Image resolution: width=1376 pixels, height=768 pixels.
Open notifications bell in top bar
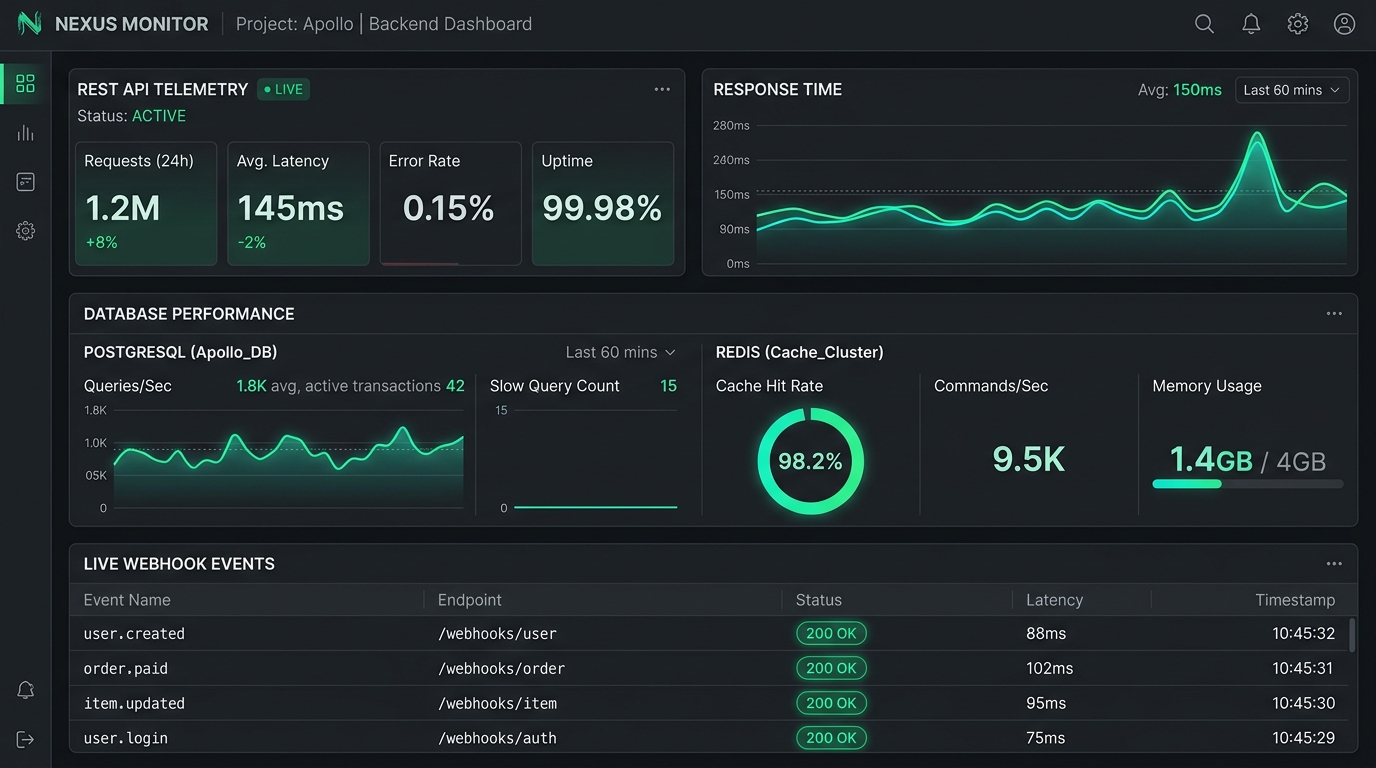(1251, 24)
